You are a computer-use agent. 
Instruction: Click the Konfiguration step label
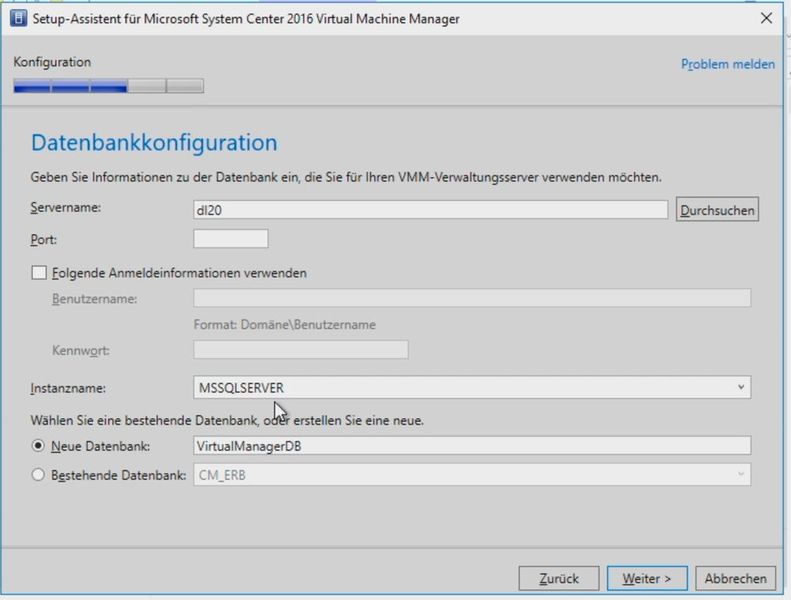52,62
